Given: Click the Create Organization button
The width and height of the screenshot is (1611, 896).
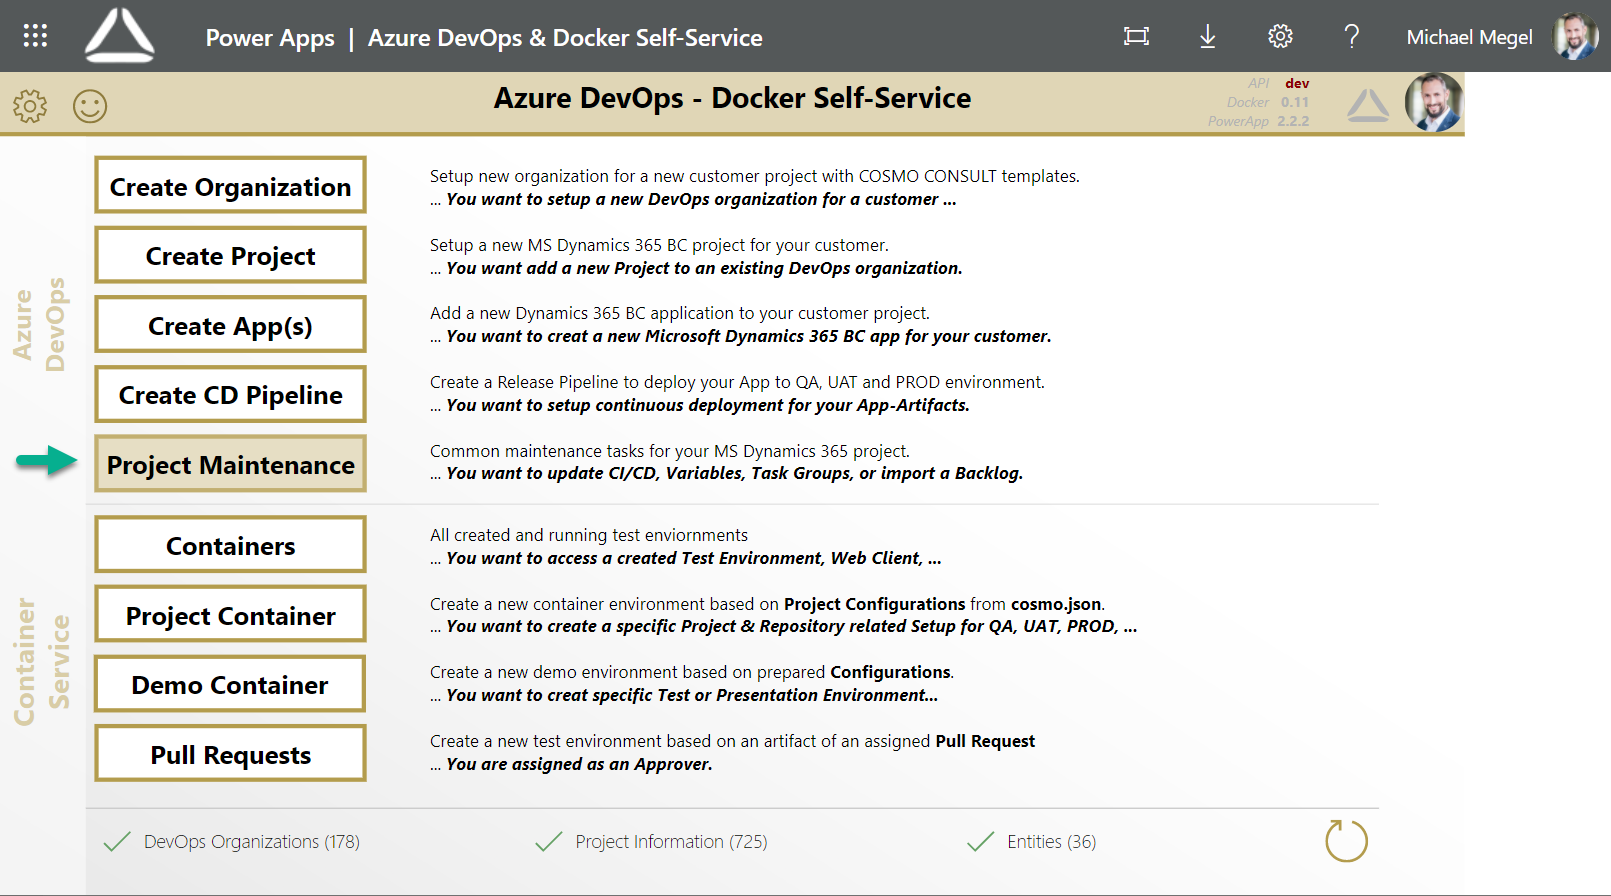Looking at the screenshot, I should tap(231, 185).
